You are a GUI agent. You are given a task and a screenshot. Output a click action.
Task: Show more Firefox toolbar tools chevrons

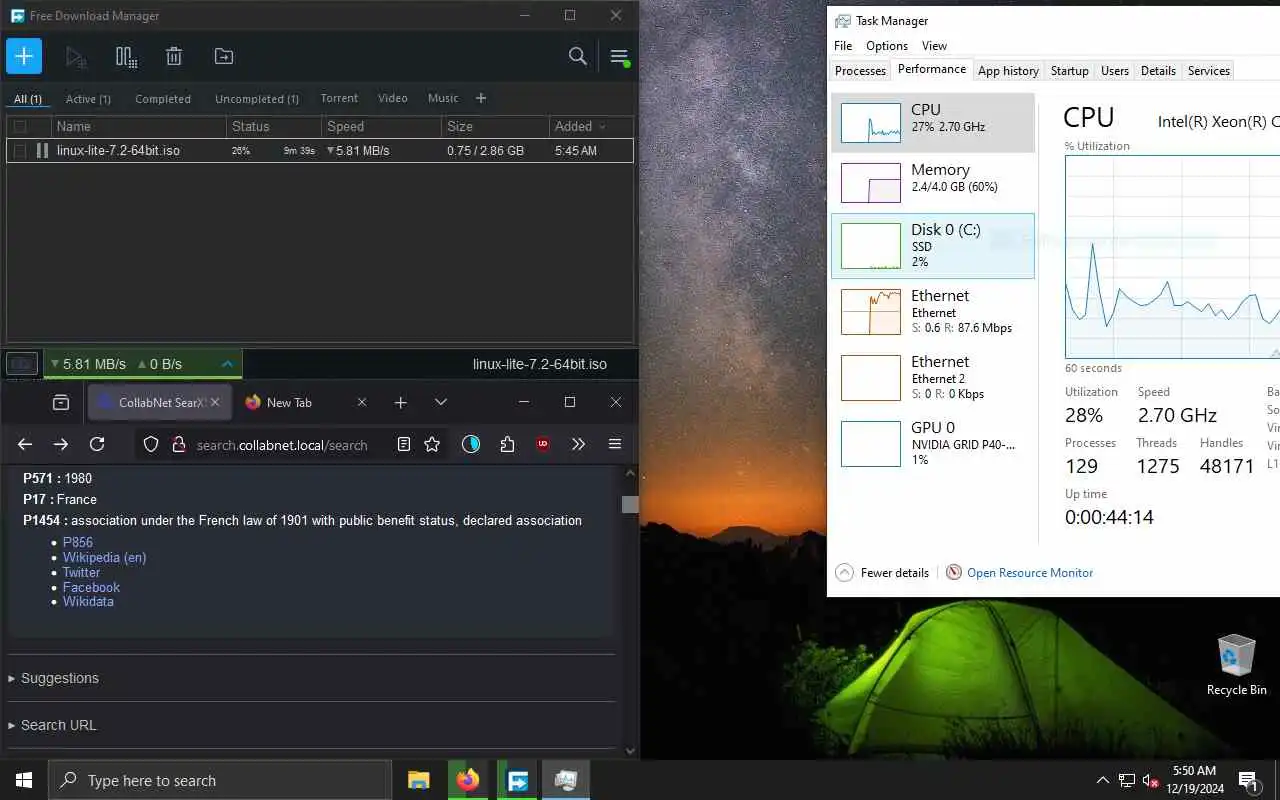coord(578,444)
